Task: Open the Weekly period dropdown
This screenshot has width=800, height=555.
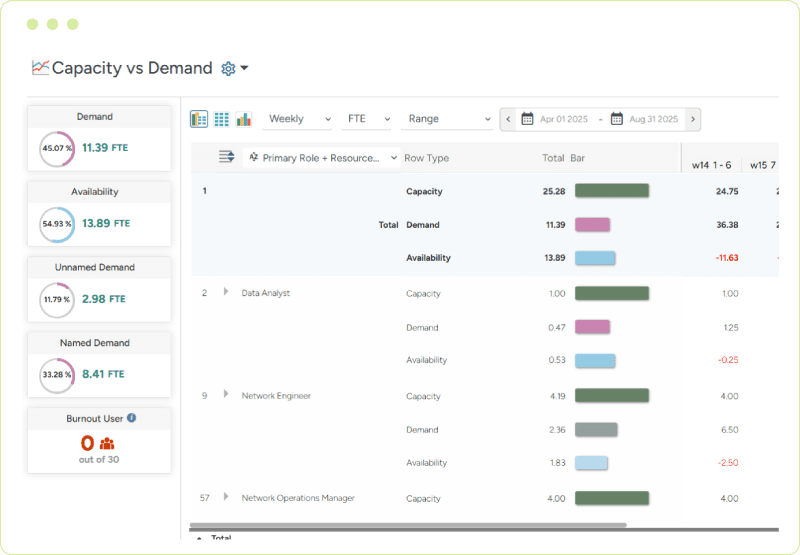Action: pyautogui.click(x=299, y=119)
